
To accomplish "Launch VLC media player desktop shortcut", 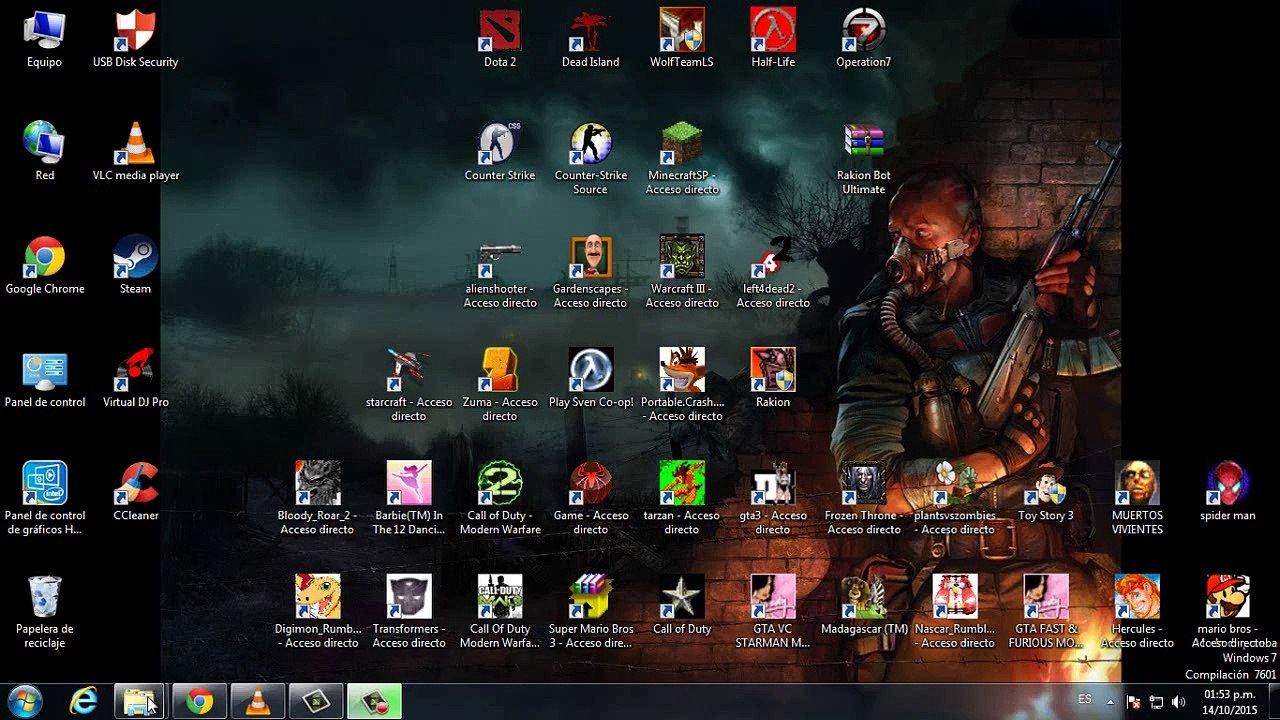I will [136, 152].
